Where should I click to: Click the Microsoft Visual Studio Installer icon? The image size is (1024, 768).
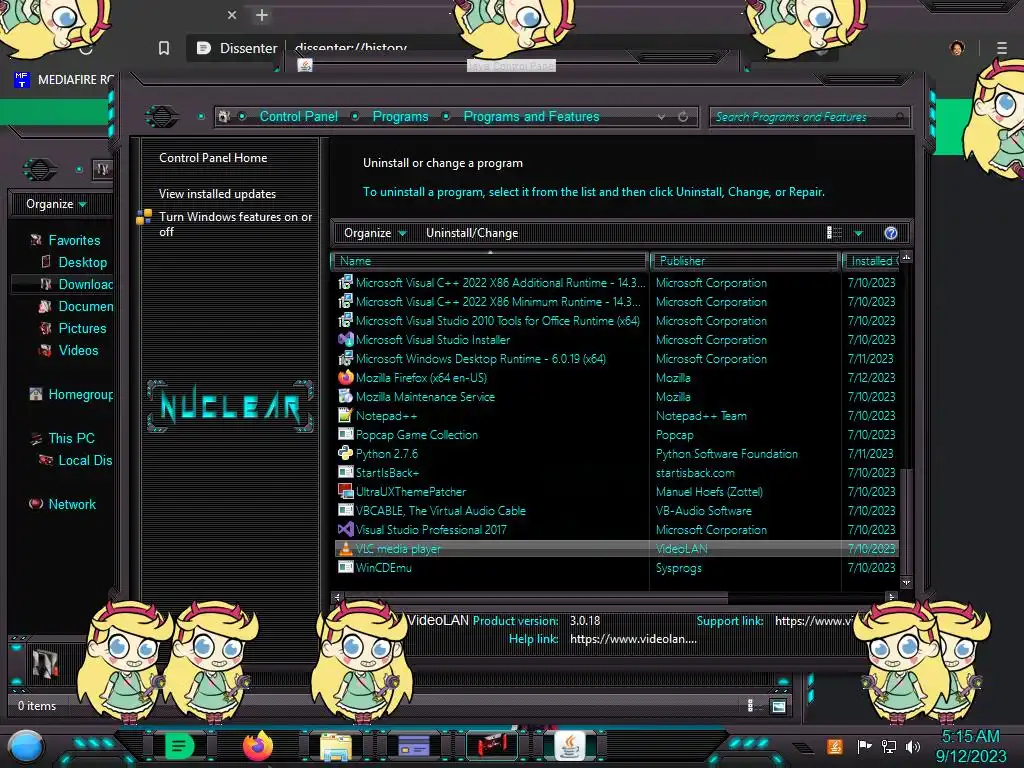(345, 340)
